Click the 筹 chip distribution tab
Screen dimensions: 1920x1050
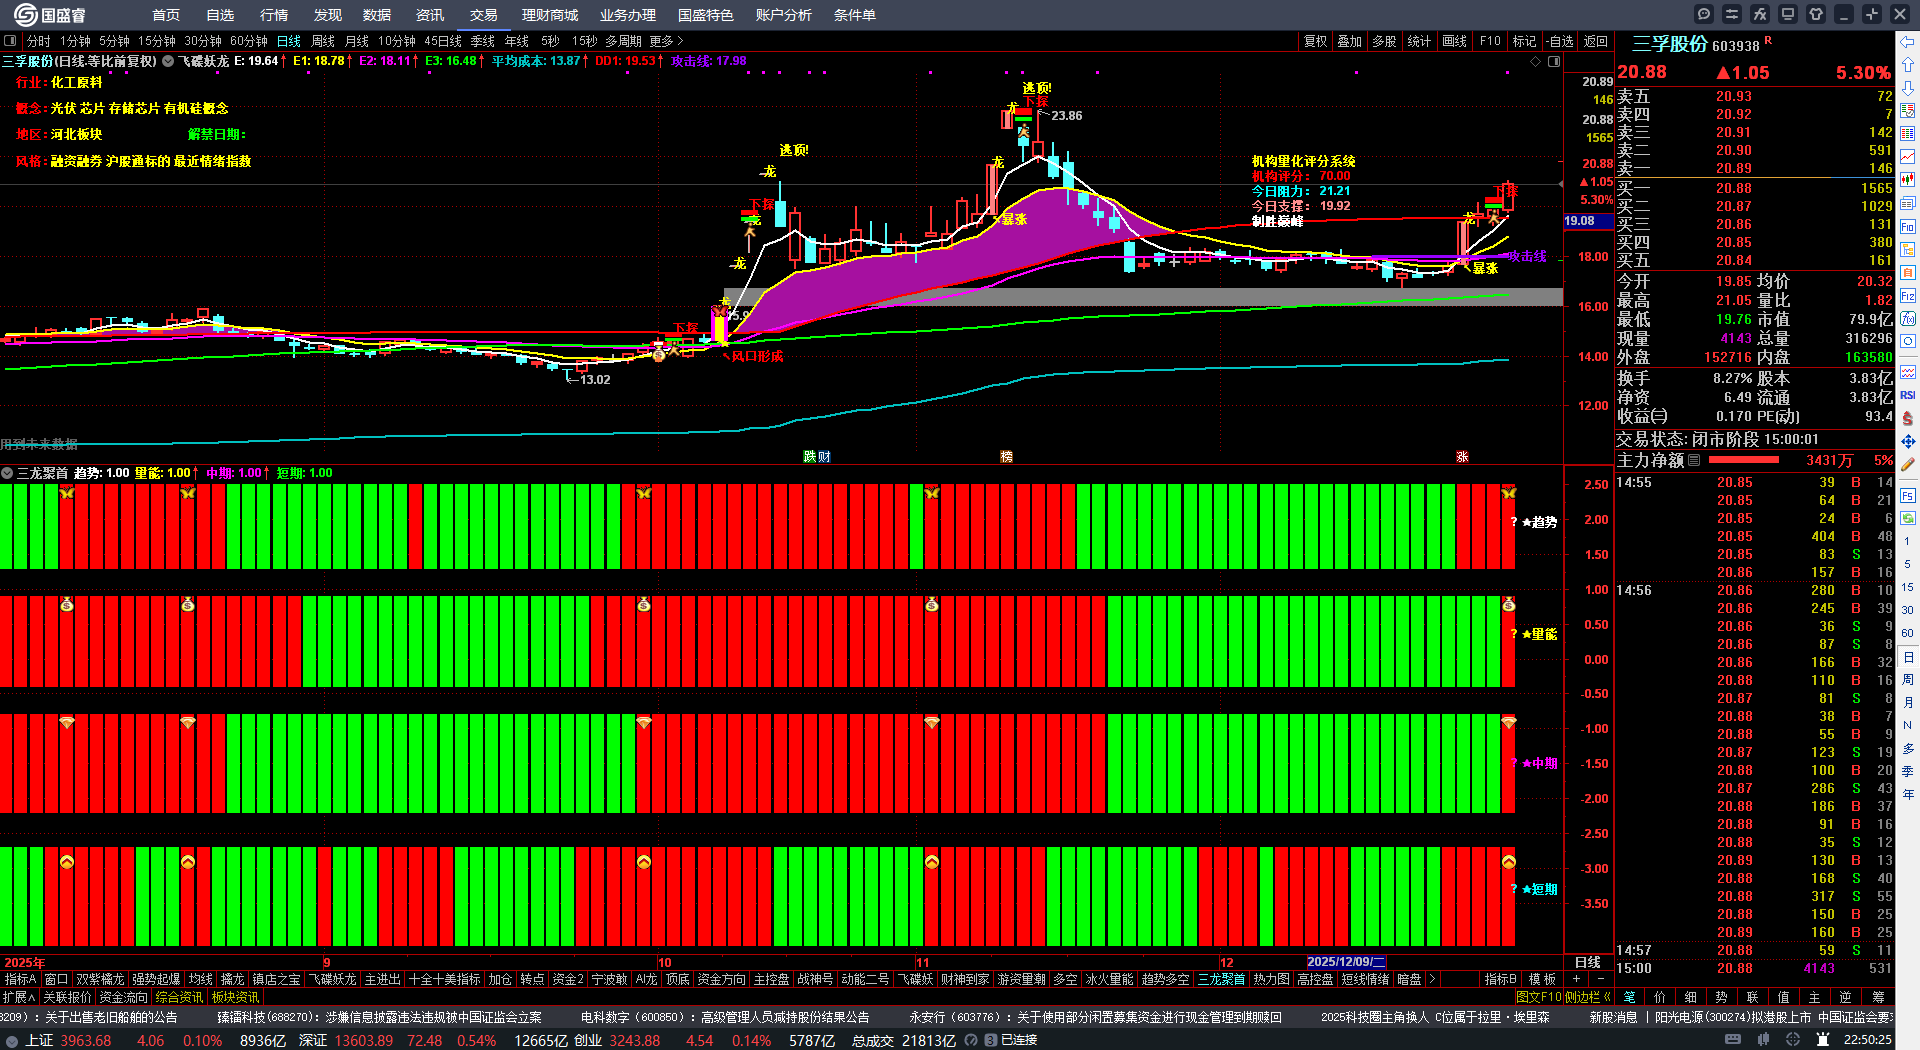click(1878, 997)
